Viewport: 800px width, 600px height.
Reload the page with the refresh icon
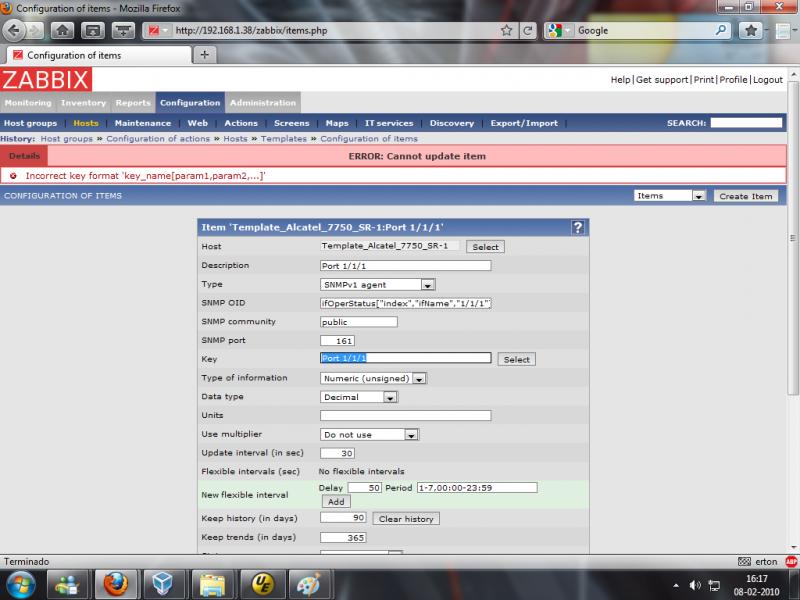click(526, 30)
